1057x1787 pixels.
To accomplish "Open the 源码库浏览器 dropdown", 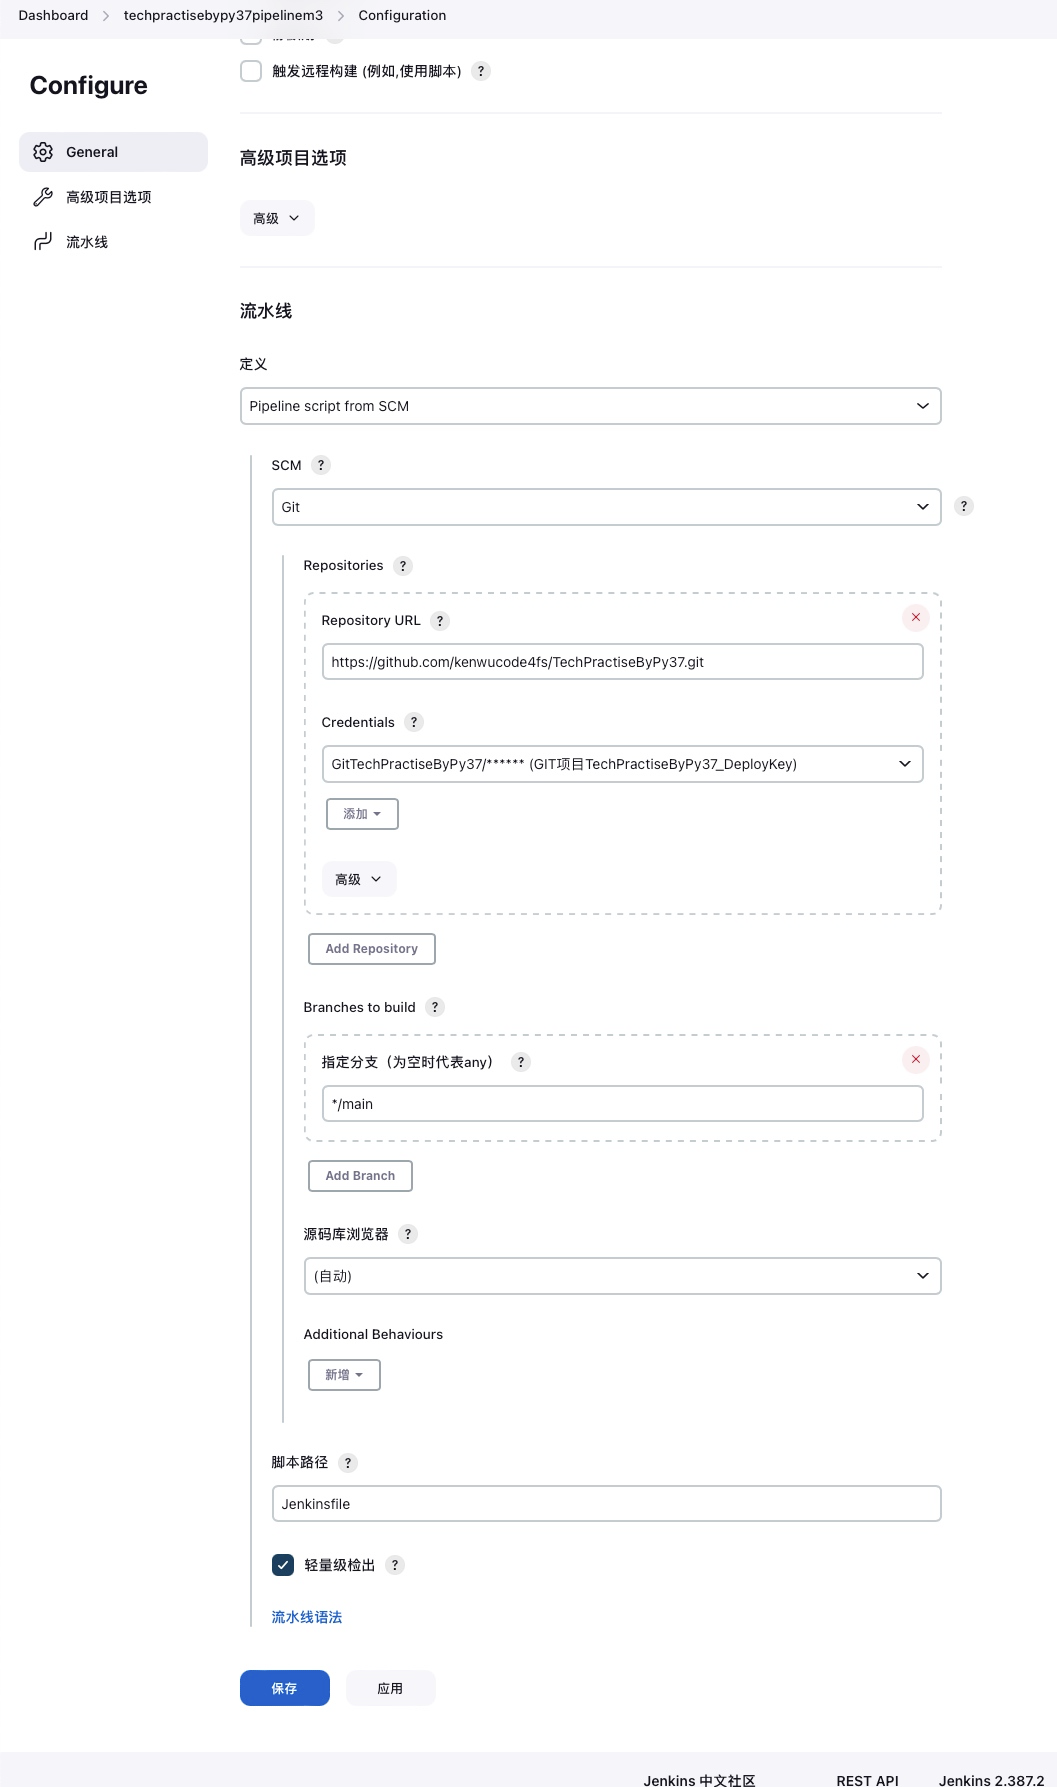I will 621,1276.
